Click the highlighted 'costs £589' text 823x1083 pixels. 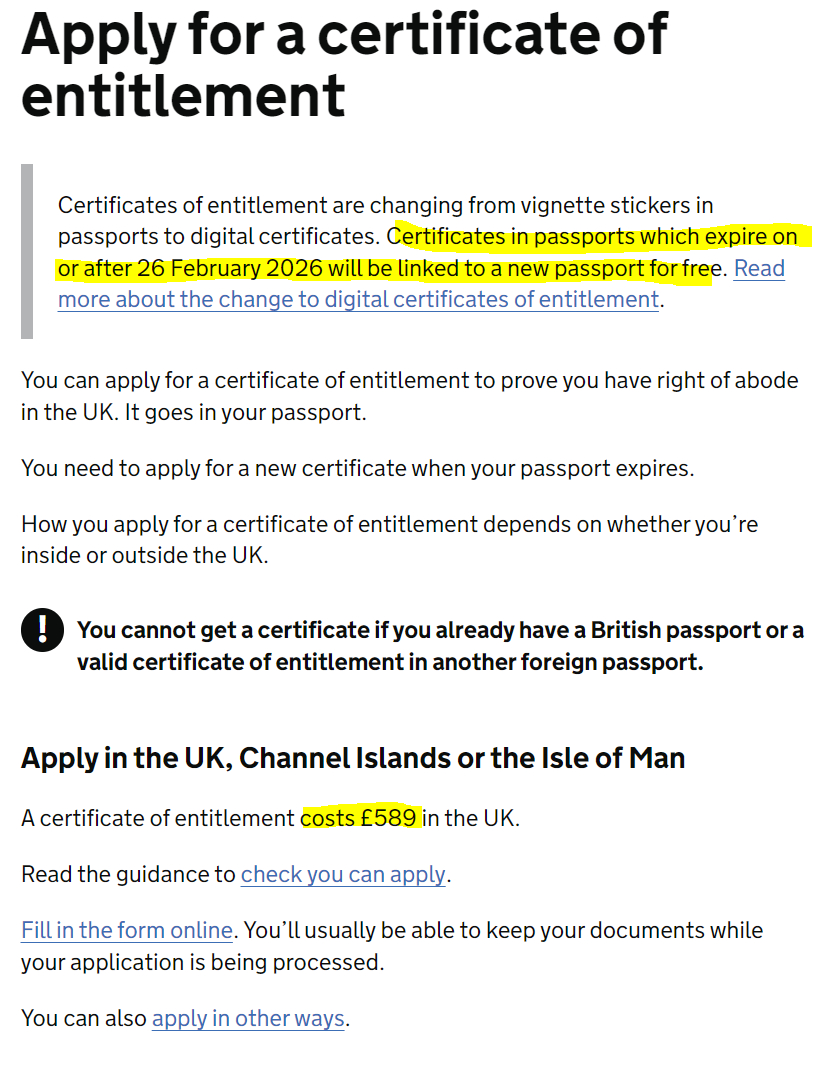point(360,817)
